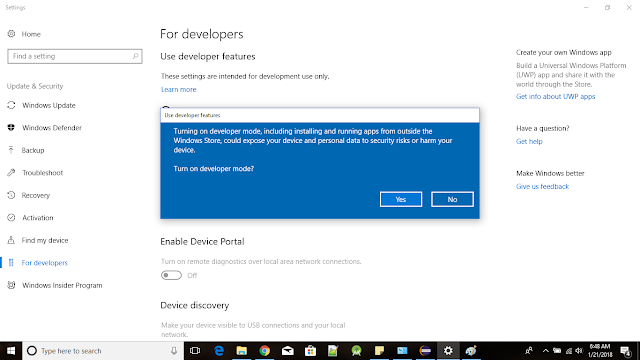Open the Mail app from taskbar
Image resolution: width=640 pixels, height=360 pixels.
click(x=287, y=351)
